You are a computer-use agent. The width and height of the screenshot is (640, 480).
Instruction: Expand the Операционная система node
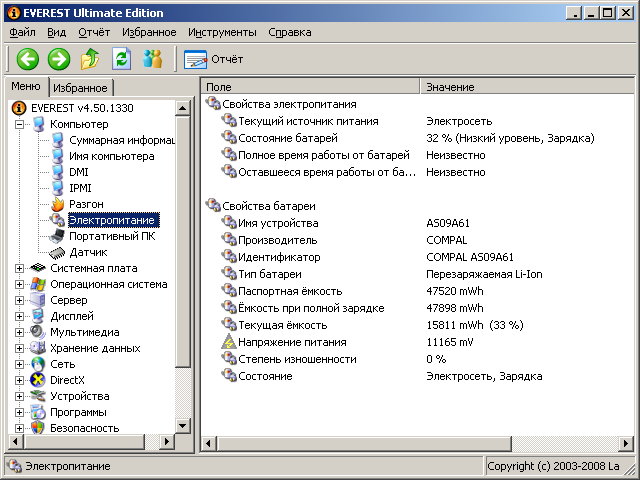pyautogui.click(x=19, y=284)
